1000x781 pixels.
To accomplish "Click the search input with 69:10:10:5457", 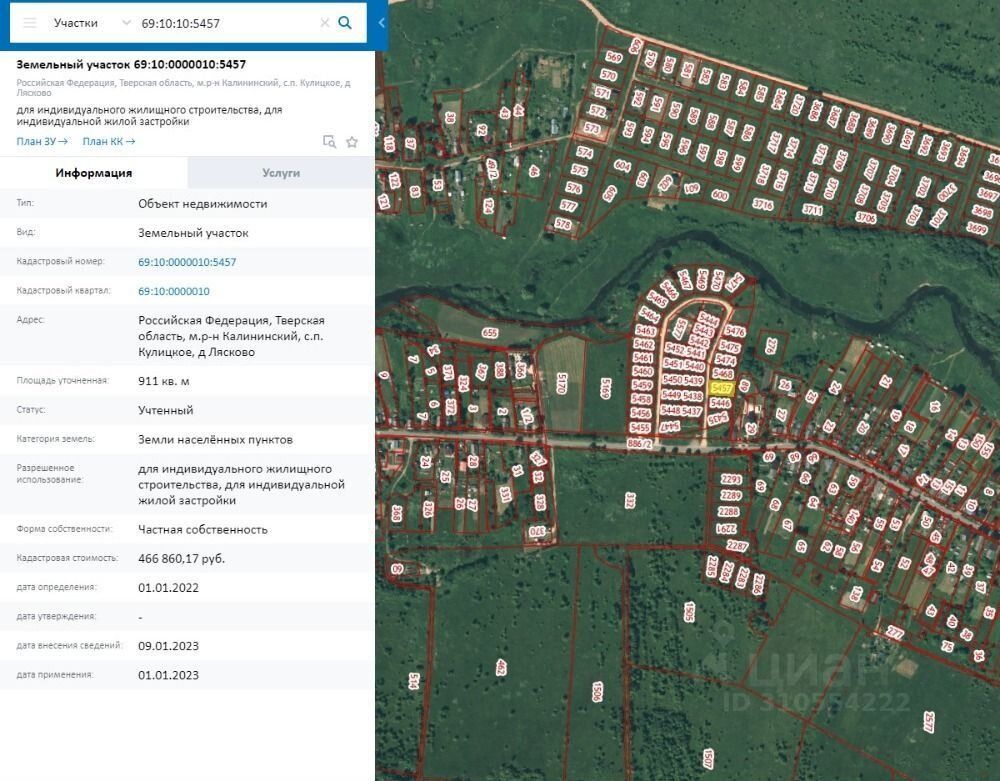I will click(225, 23).
